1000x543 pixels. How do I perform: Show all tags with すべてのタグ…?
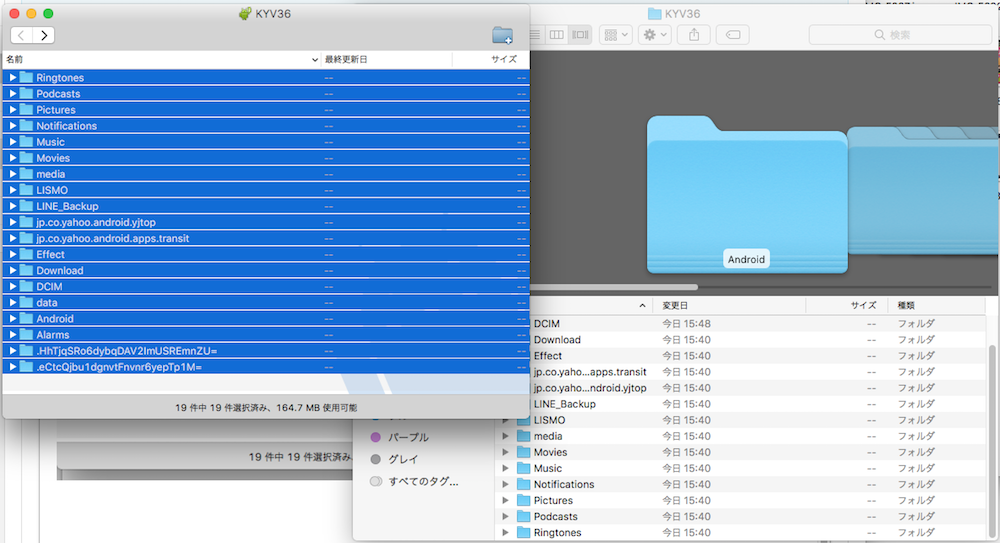click(x=421, y=481)
